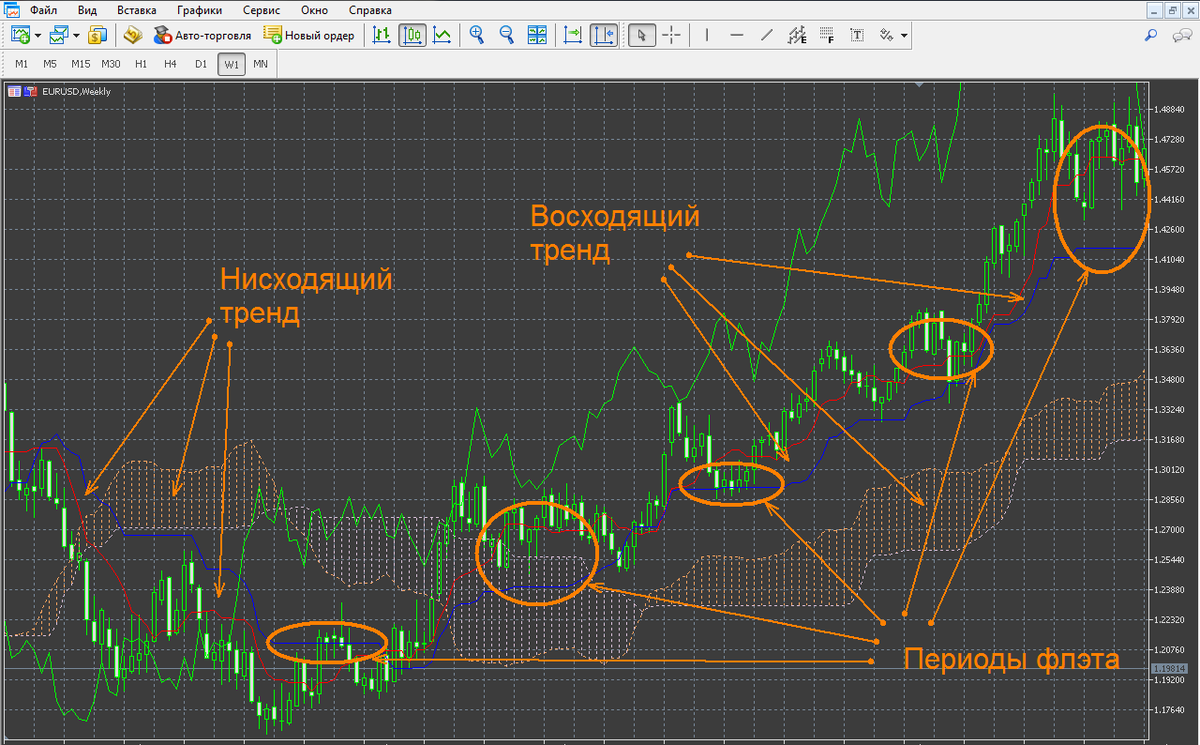The image size is (1200, 745).
Task: Open the Сервис menu
Action: click(x=262, y=10)
